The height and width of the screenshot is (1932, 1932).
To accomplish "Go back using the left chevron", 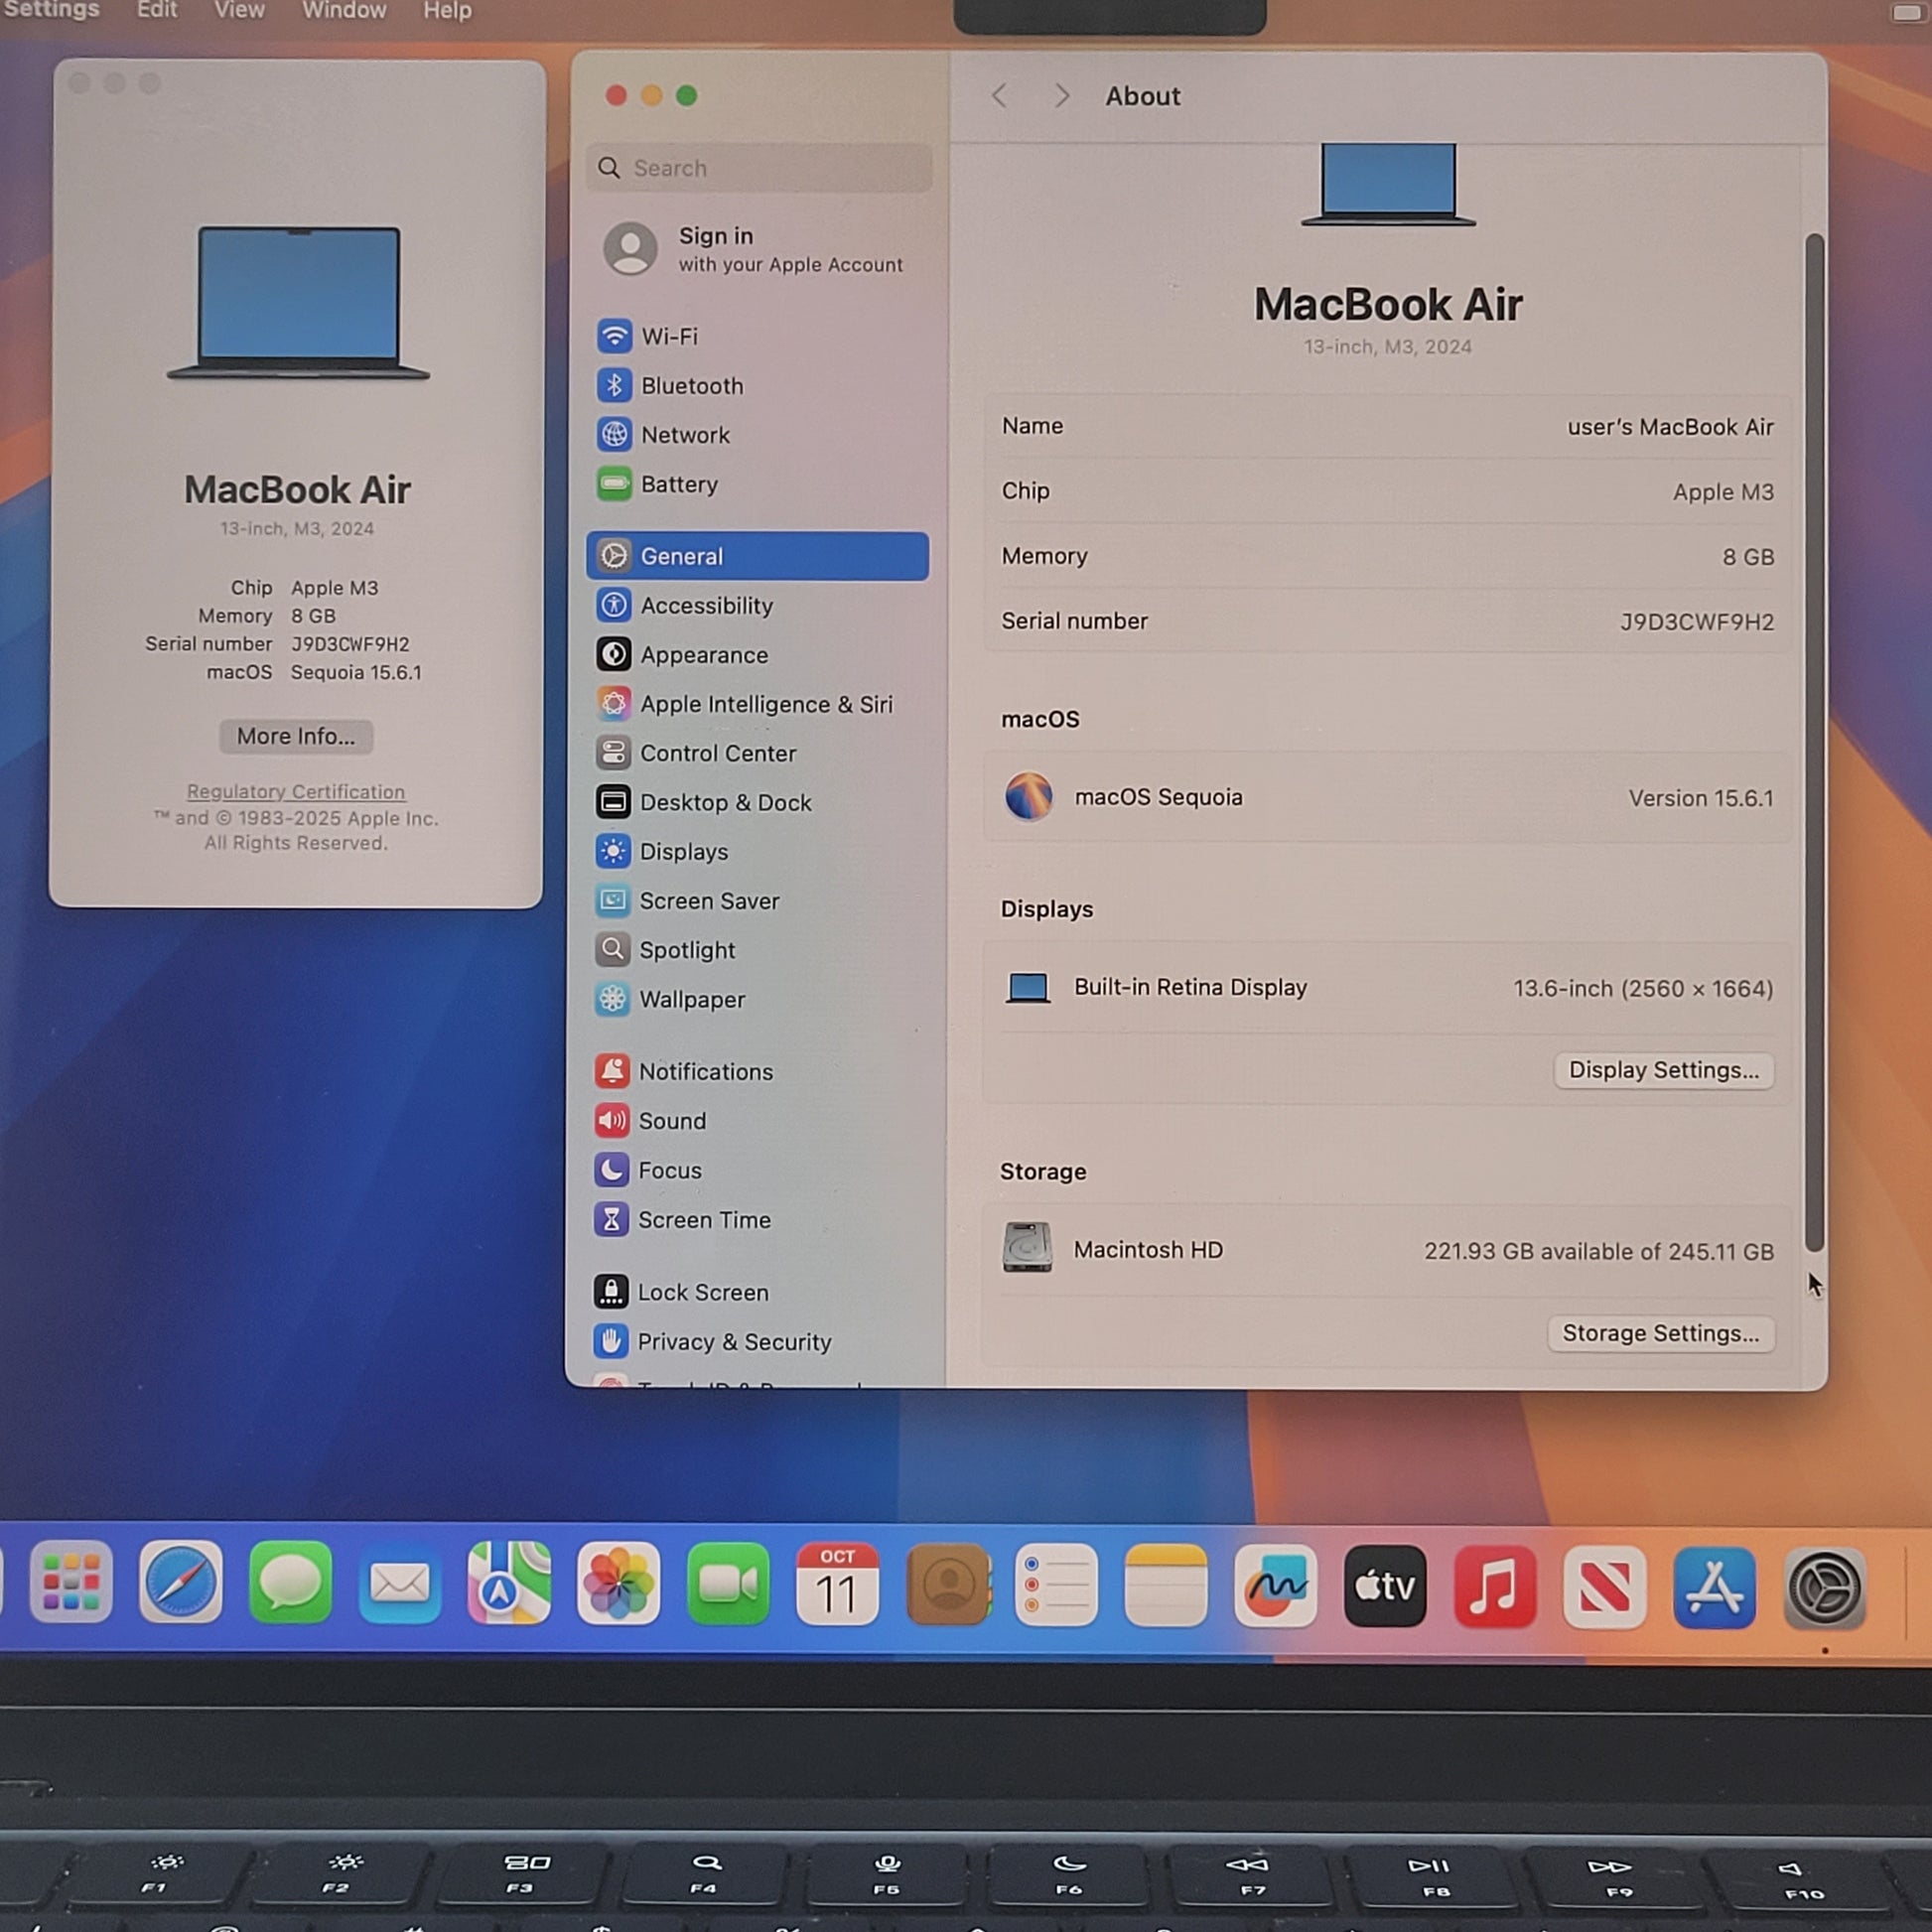I will tap(999, 96).
